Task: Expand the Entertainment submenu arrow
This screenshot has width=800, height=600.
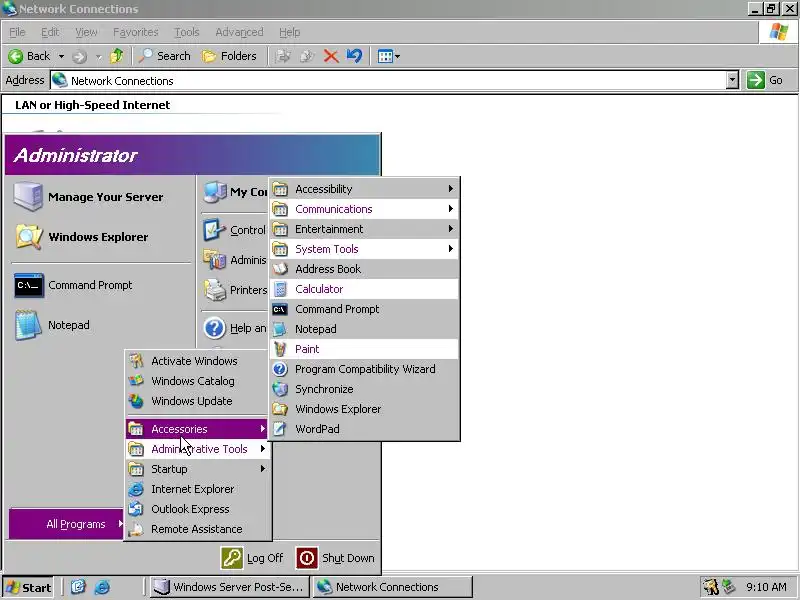Action: click(x=451, y=229)
